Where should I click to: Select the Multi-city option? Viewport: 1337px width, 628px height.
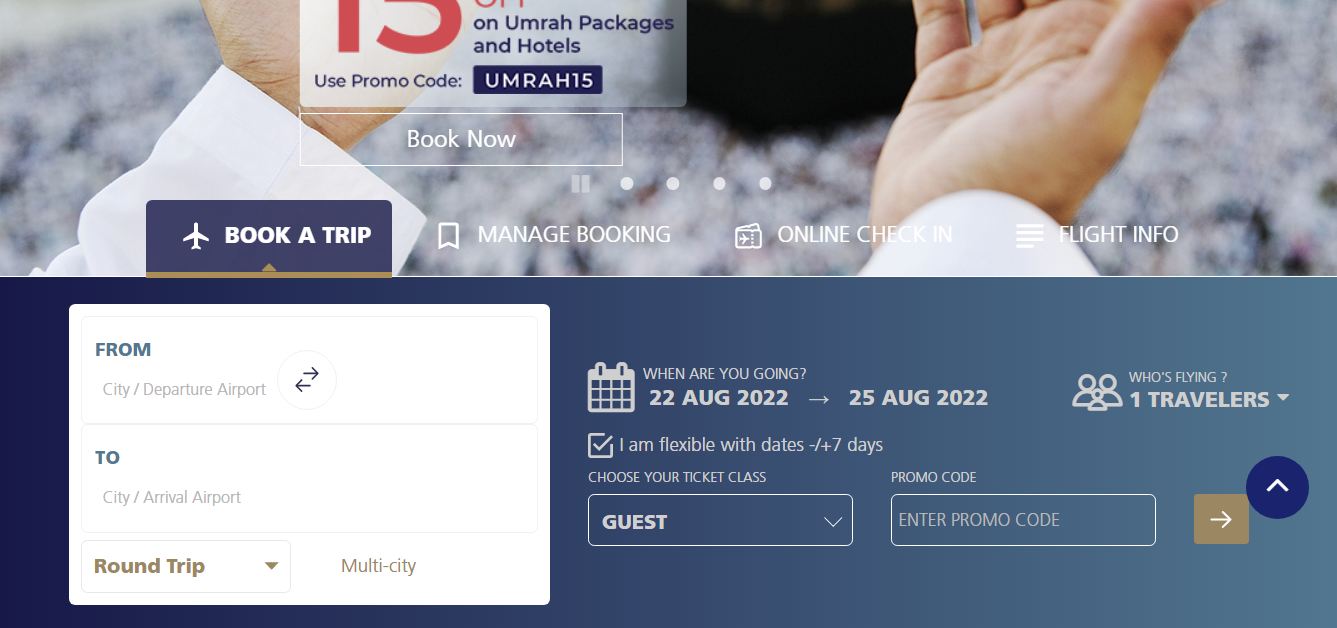click(x=378, y=566)
